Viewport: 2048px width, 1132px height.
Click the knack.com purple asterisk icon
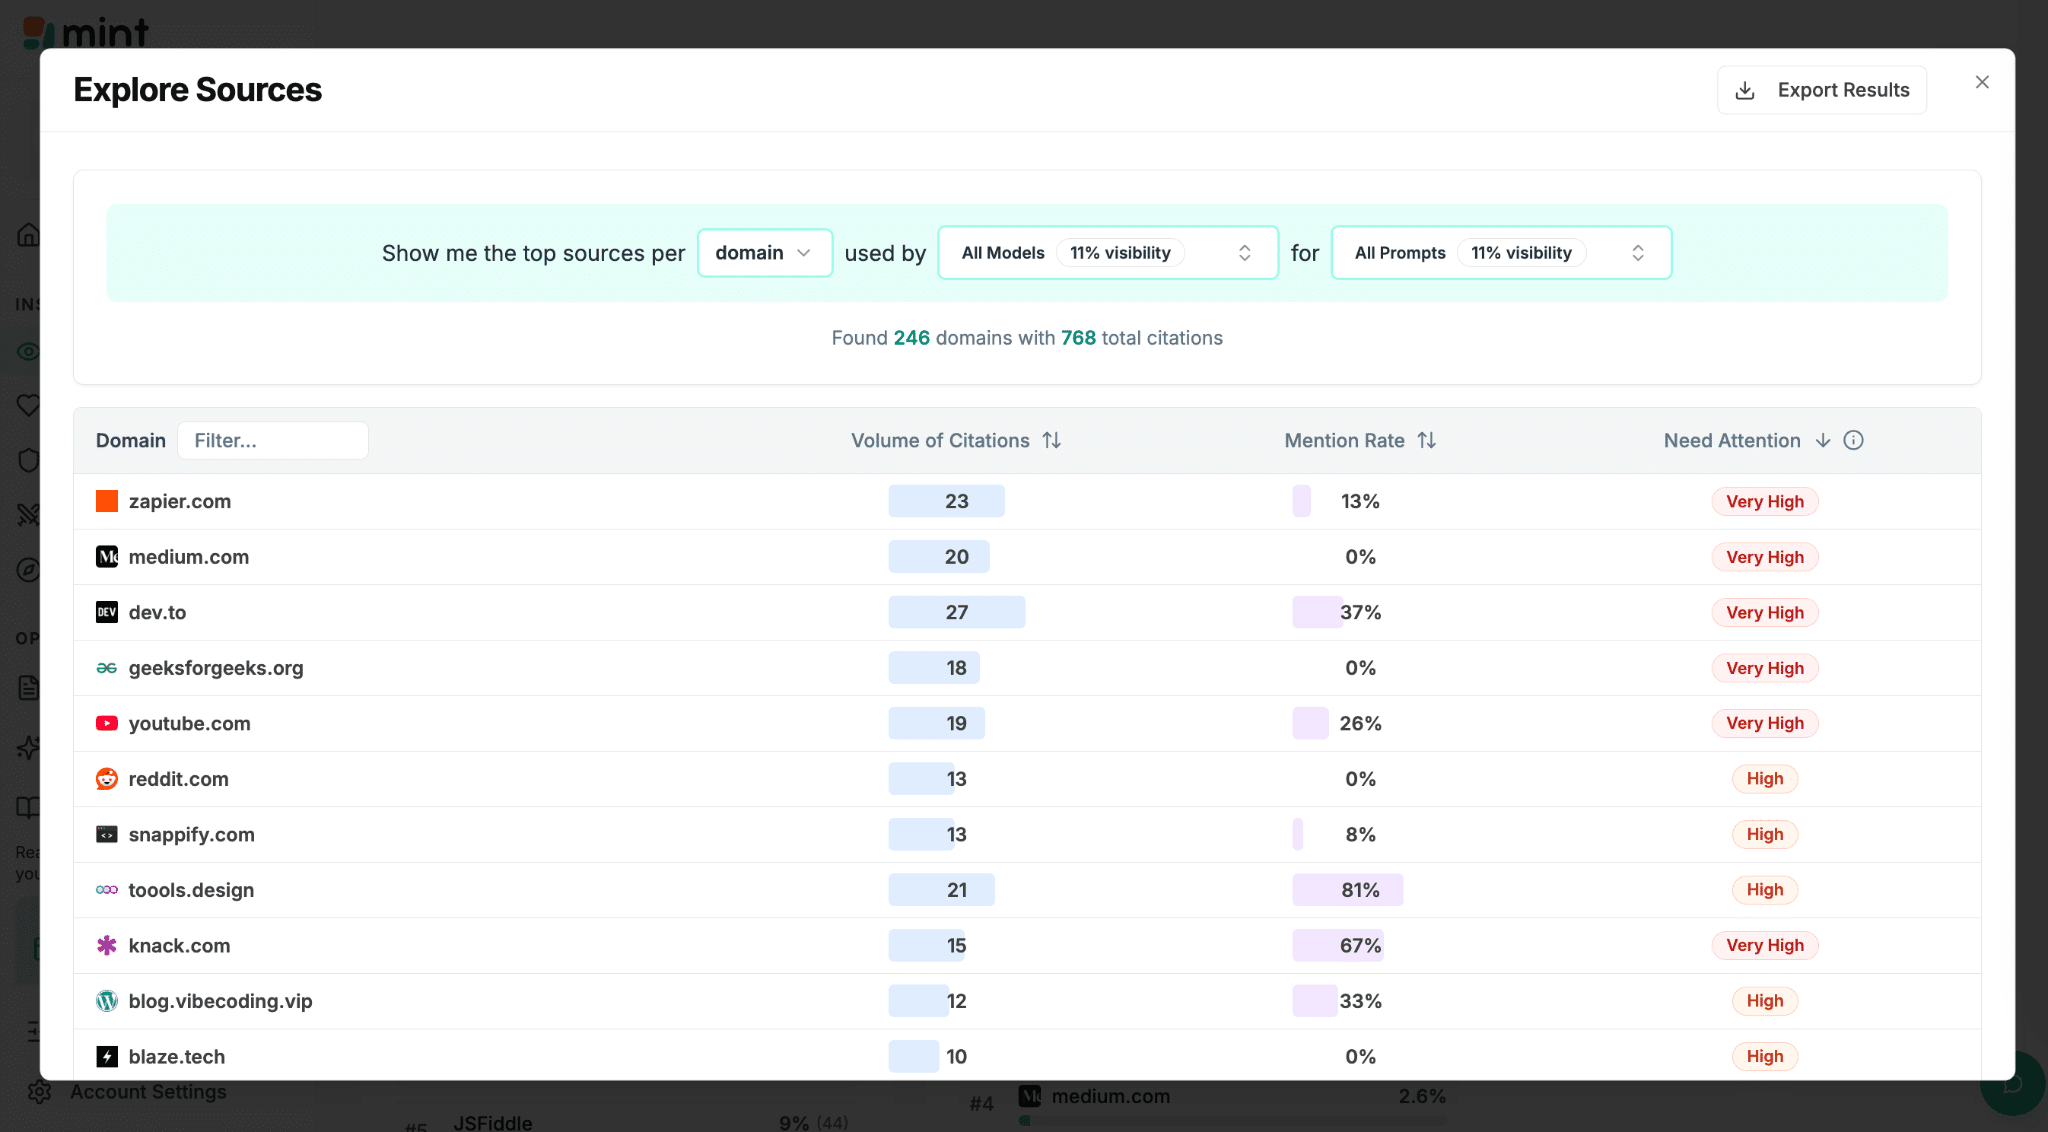pos(107,945)
